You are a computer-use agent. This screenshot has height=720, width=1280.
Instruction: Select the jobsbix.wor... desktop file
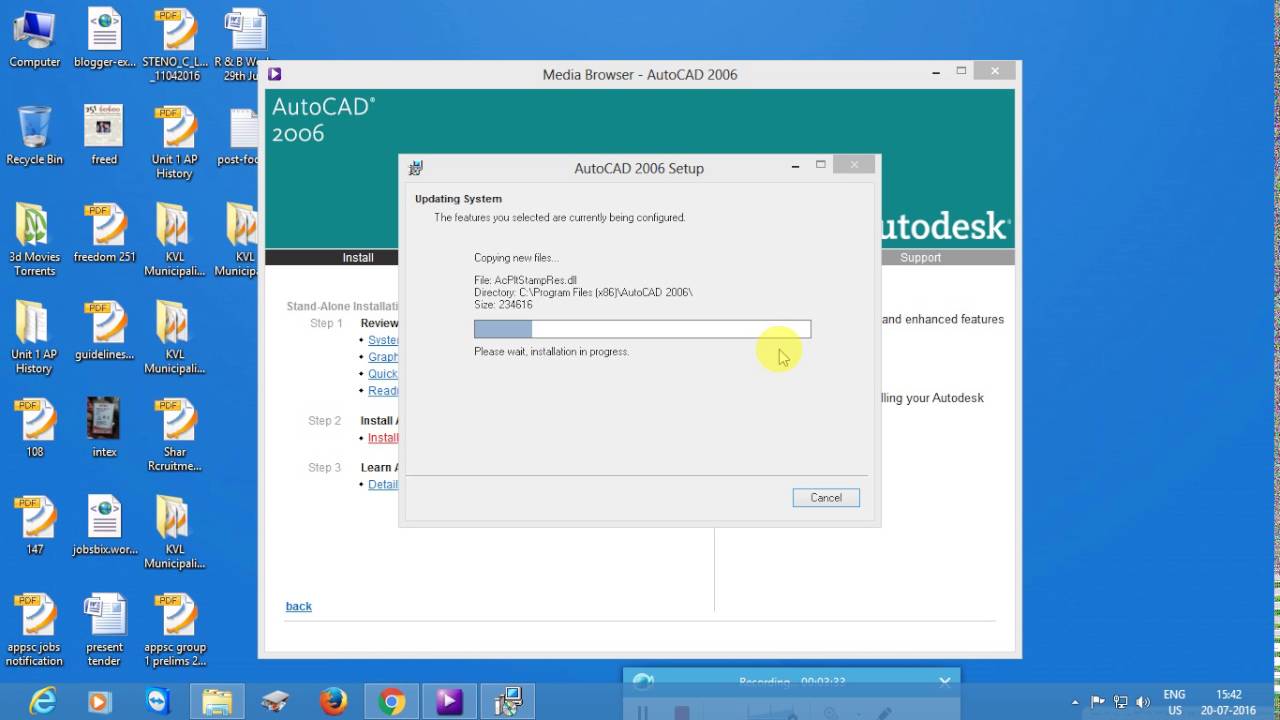coord(104,525)
